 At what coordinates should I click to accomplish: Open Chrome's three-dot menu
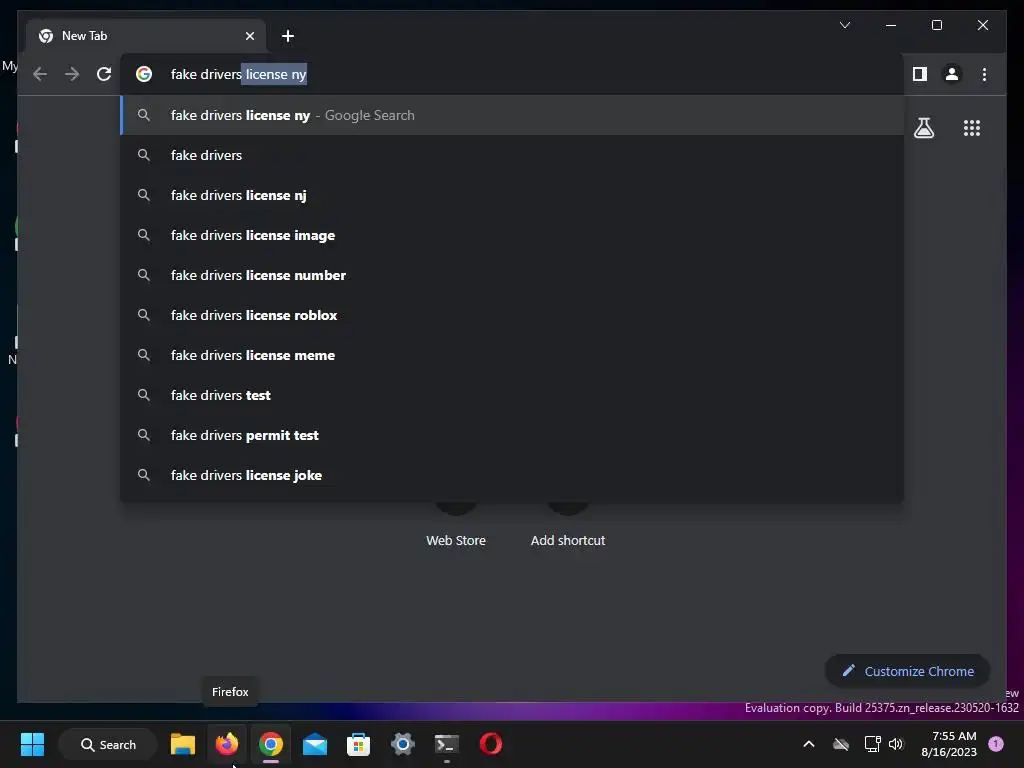click(984, 74)
